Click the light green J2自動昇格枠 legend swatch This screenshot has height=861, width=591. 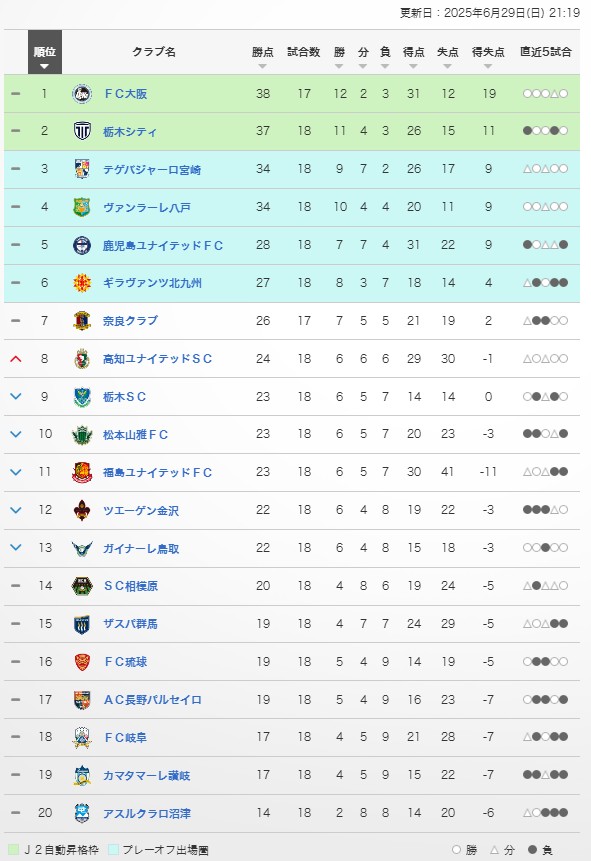click(13, 850)
